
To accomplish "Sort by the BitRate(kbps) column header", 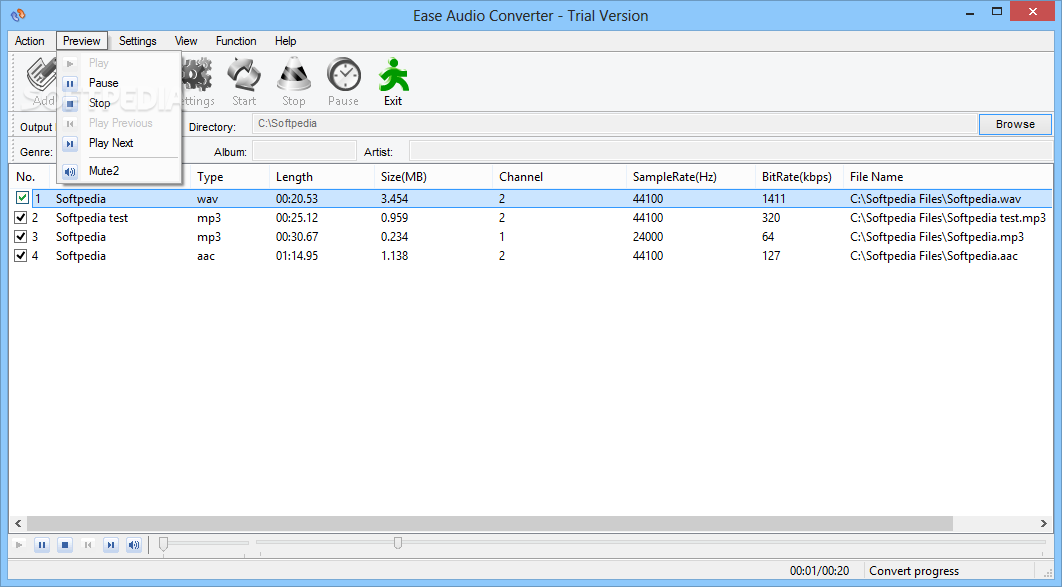I will pos(799,177).
